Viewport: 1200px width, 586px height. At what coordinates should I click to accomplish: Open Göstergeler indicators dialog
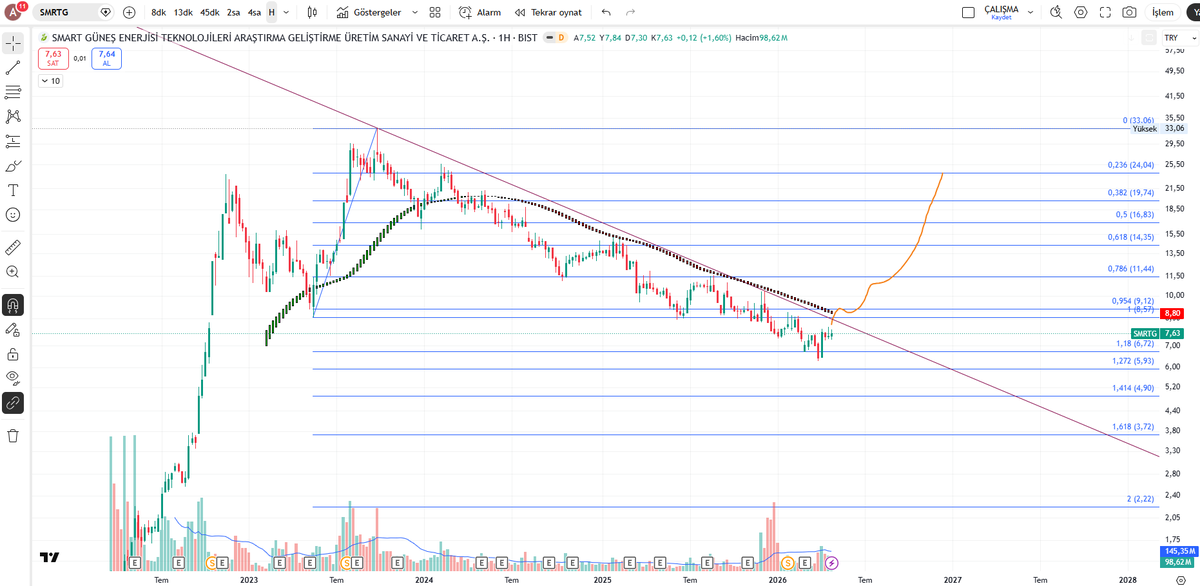368,12
